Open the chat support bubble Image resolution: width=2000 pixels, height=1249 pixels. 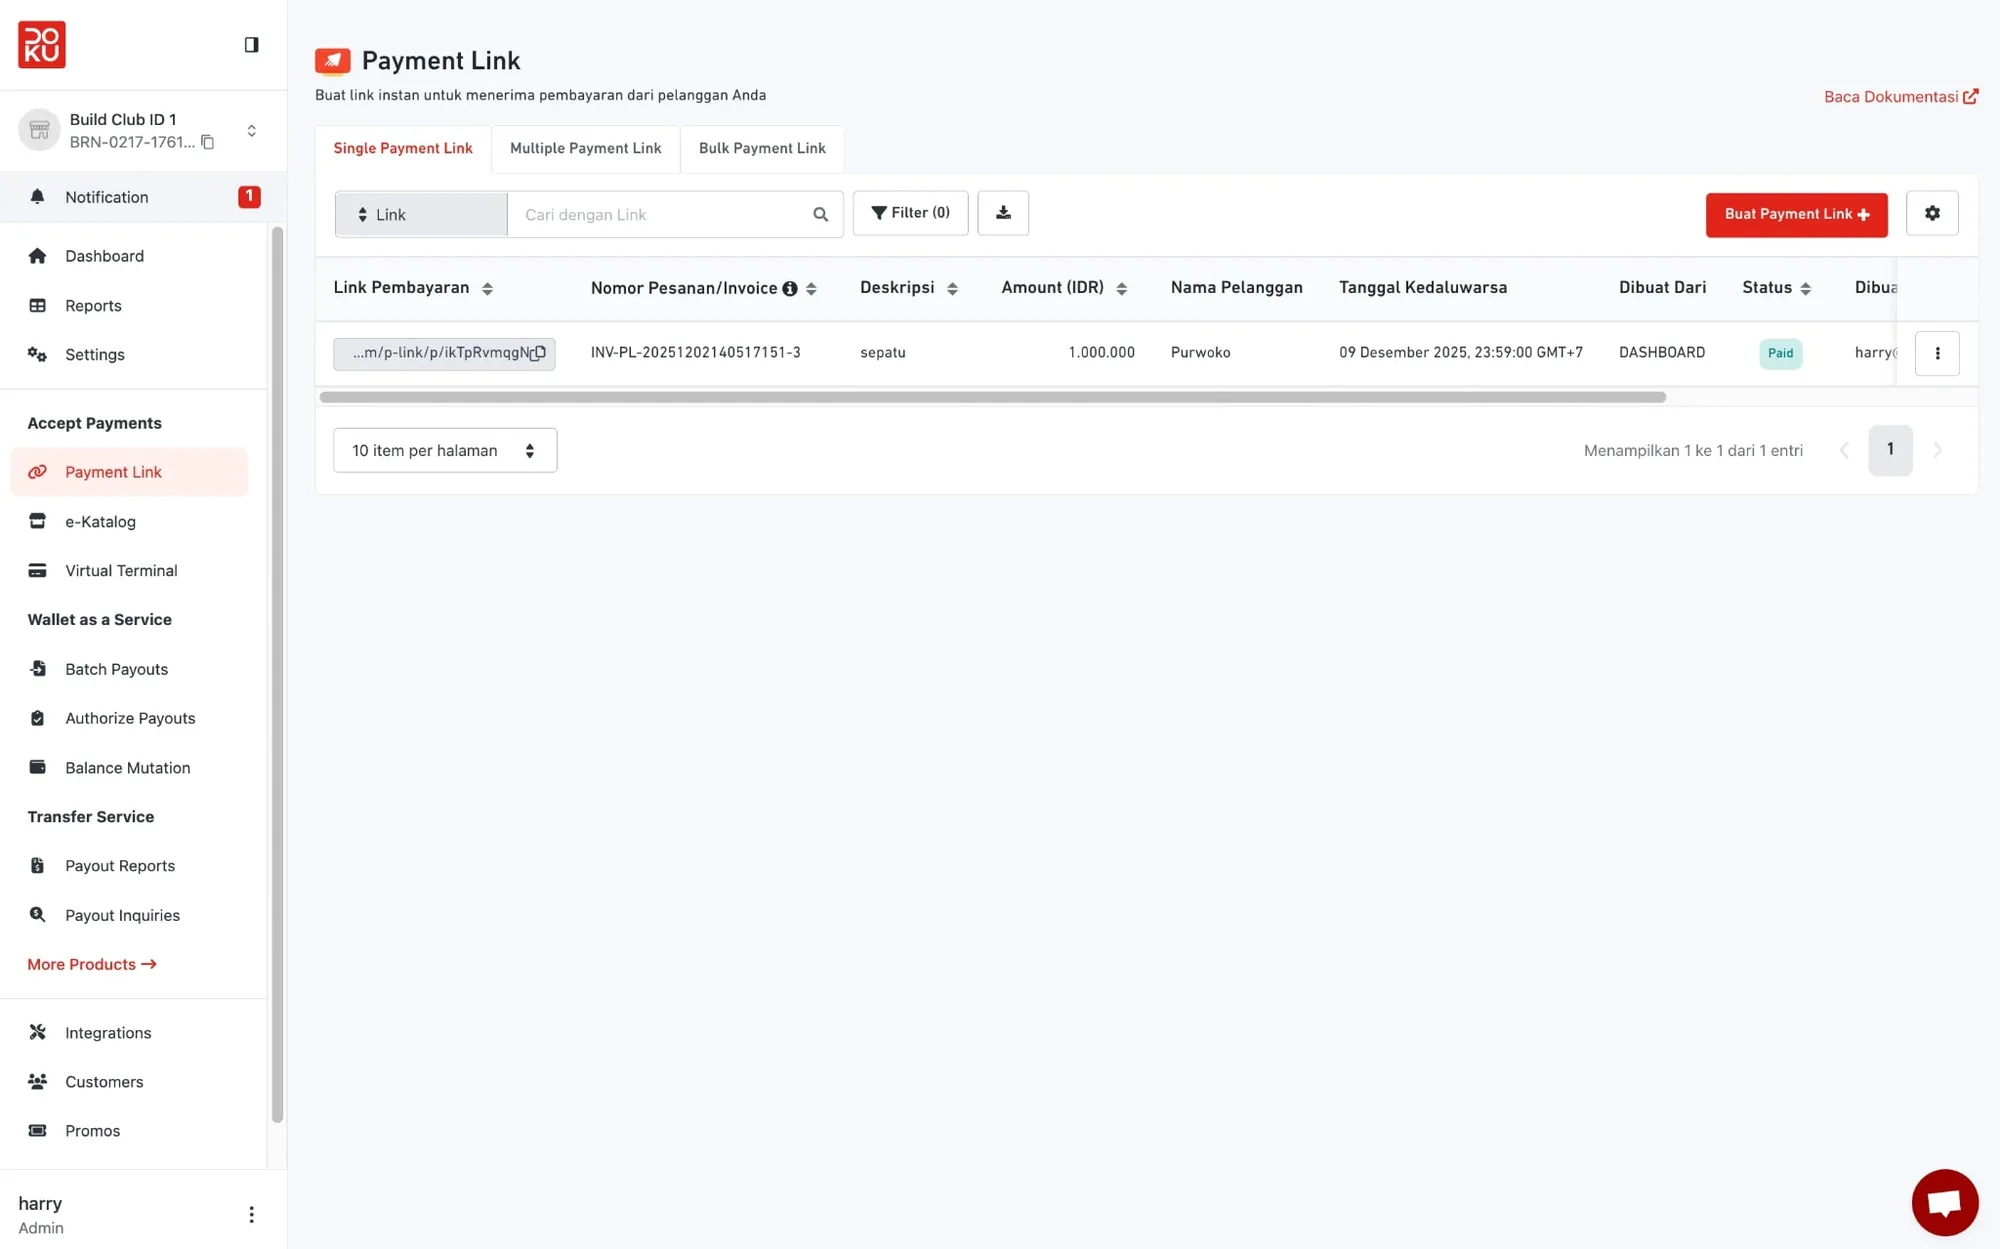pos(1944,1202)
